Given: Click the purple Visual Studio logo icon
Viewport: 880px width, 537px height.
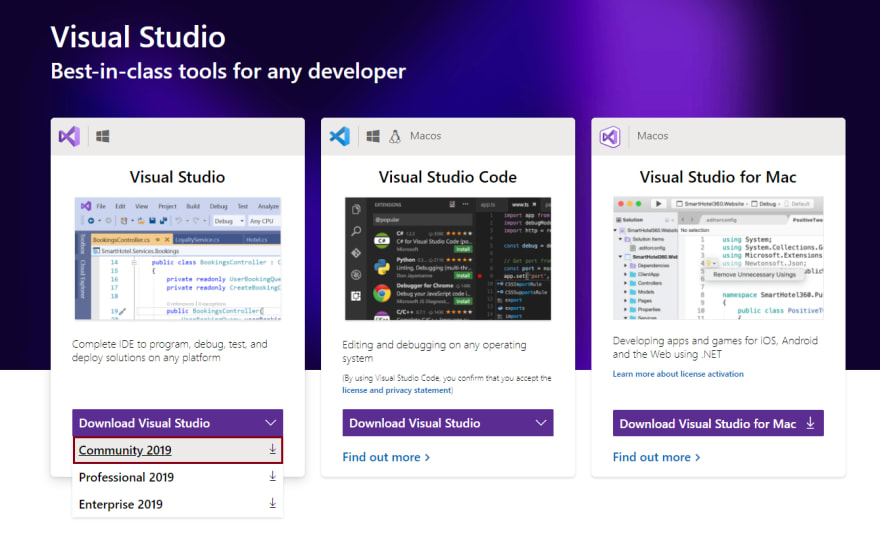Looking at the screenshot, I should pos(69,136).
